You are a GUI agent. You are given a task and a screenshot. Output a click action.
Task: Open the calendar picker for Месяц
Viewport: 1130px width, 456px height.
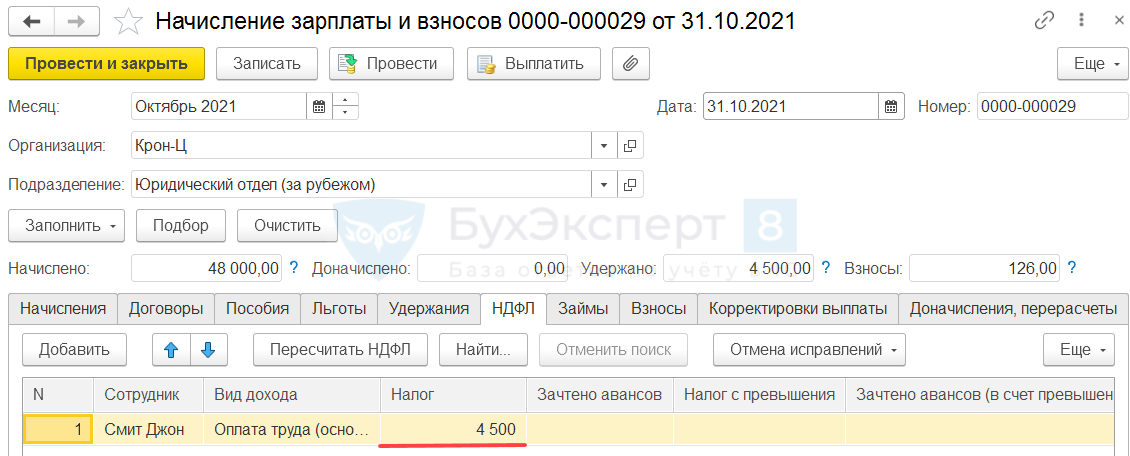319,106
